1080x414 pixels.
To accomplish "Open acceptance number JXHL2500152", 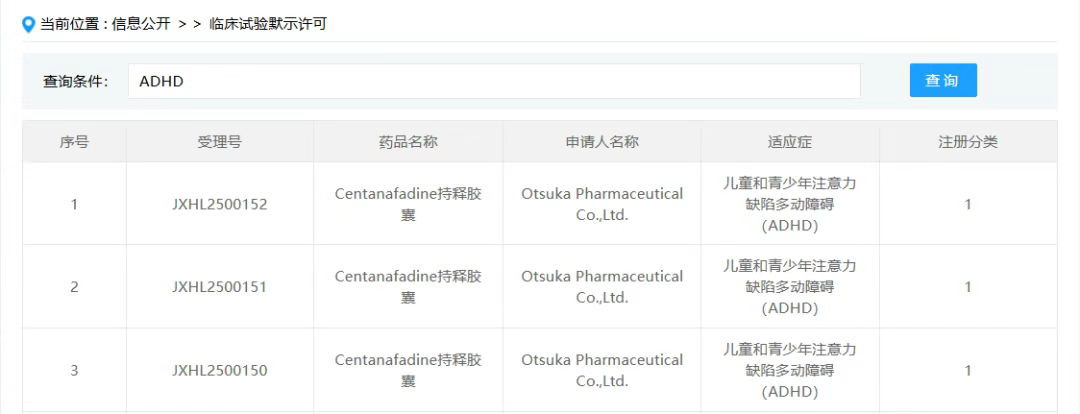I will coord(219,204).
